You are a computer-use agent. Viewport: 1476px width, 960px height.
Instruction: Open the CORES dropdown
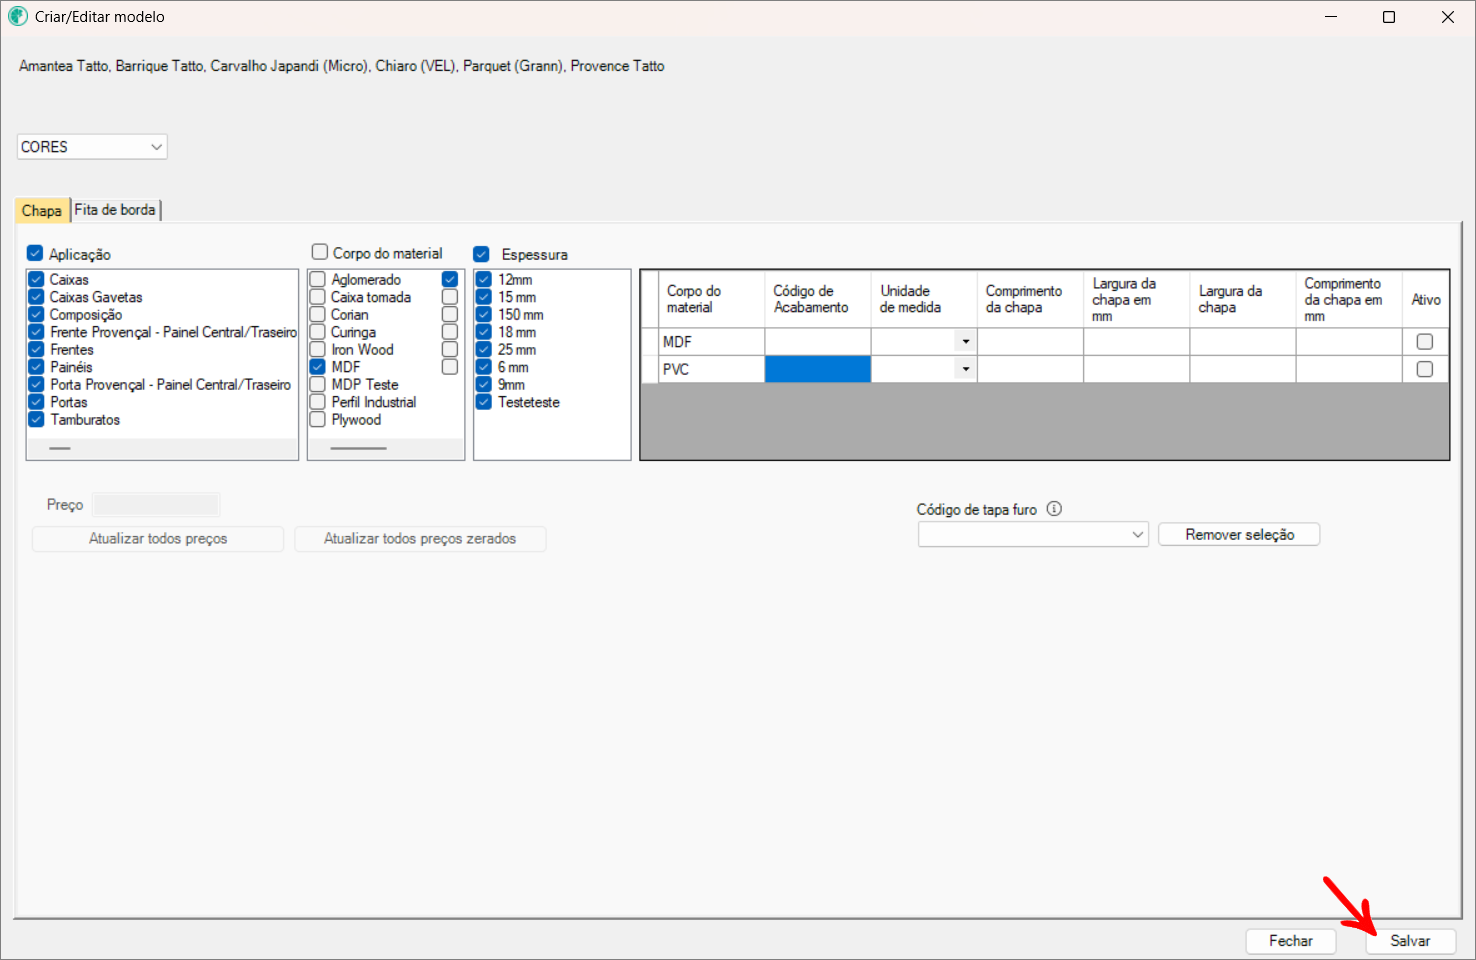(x=92, y=147)
